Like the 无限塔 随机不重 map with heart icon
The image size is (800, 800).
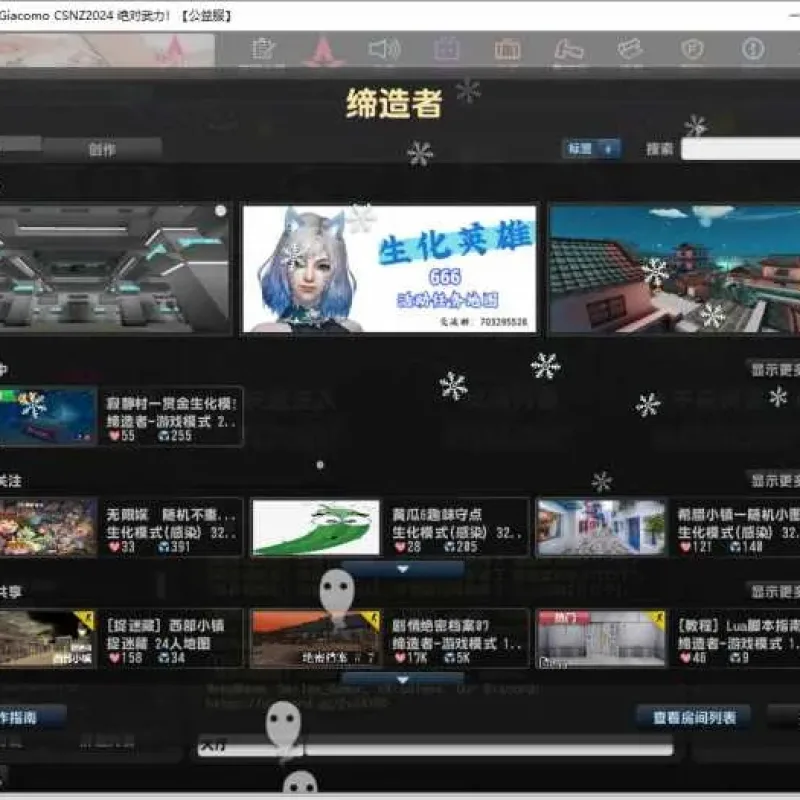click(114, 547)
